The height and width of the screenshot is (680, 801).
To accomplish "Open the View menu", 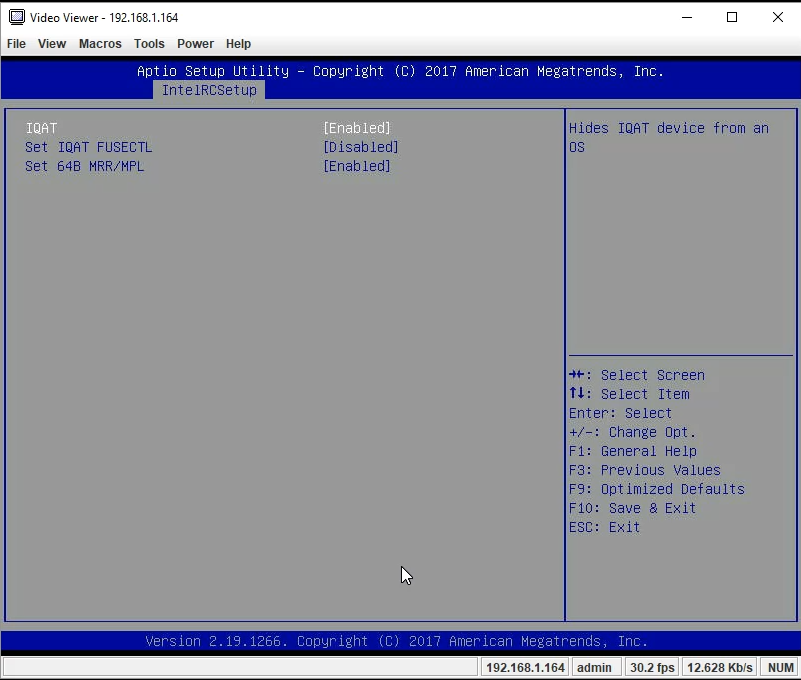I will click(x=52, y=44).
